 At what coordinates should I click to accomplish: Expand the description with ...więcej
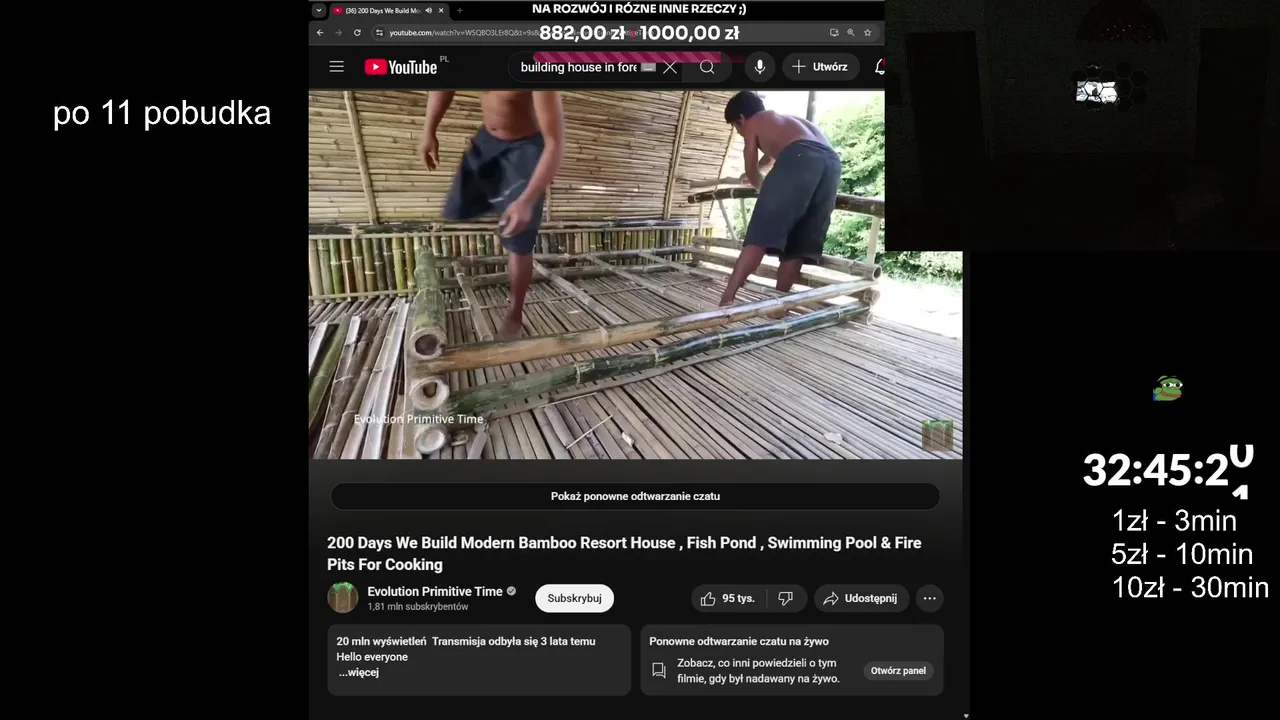click(358, 672)
